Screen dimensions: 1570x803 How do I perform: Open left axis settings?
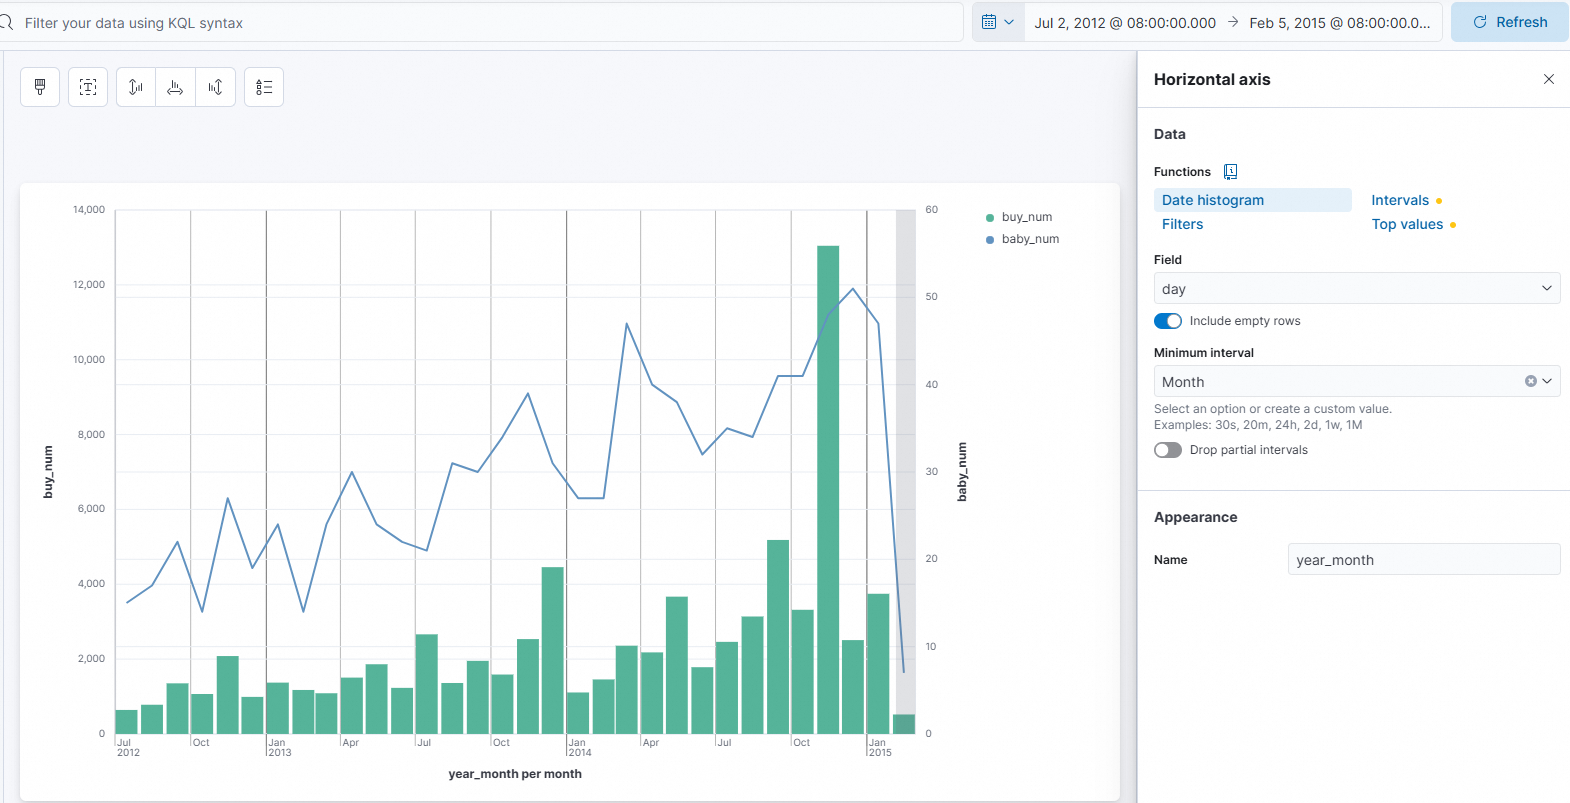pyautogui.click(x=136, y=87)
